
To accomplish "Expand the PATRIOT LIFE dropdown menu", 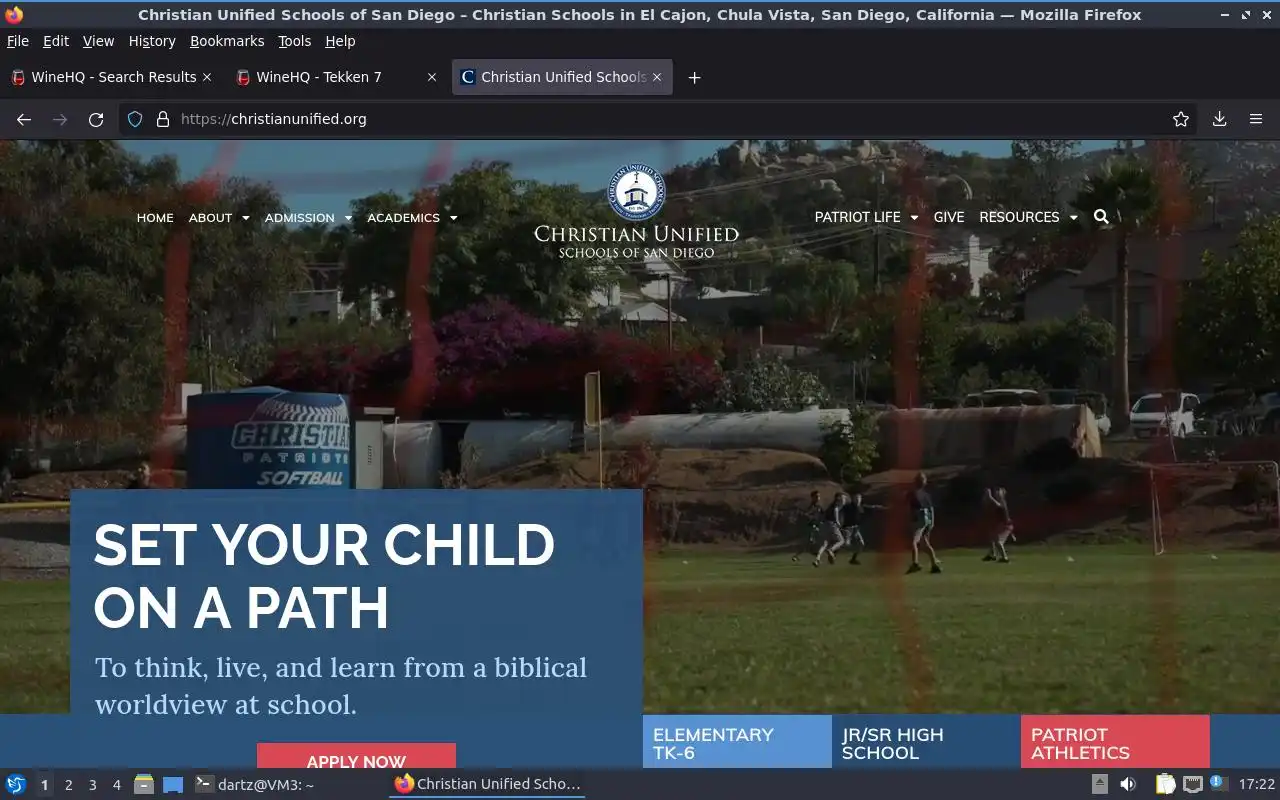I will [x=866, y=217].
